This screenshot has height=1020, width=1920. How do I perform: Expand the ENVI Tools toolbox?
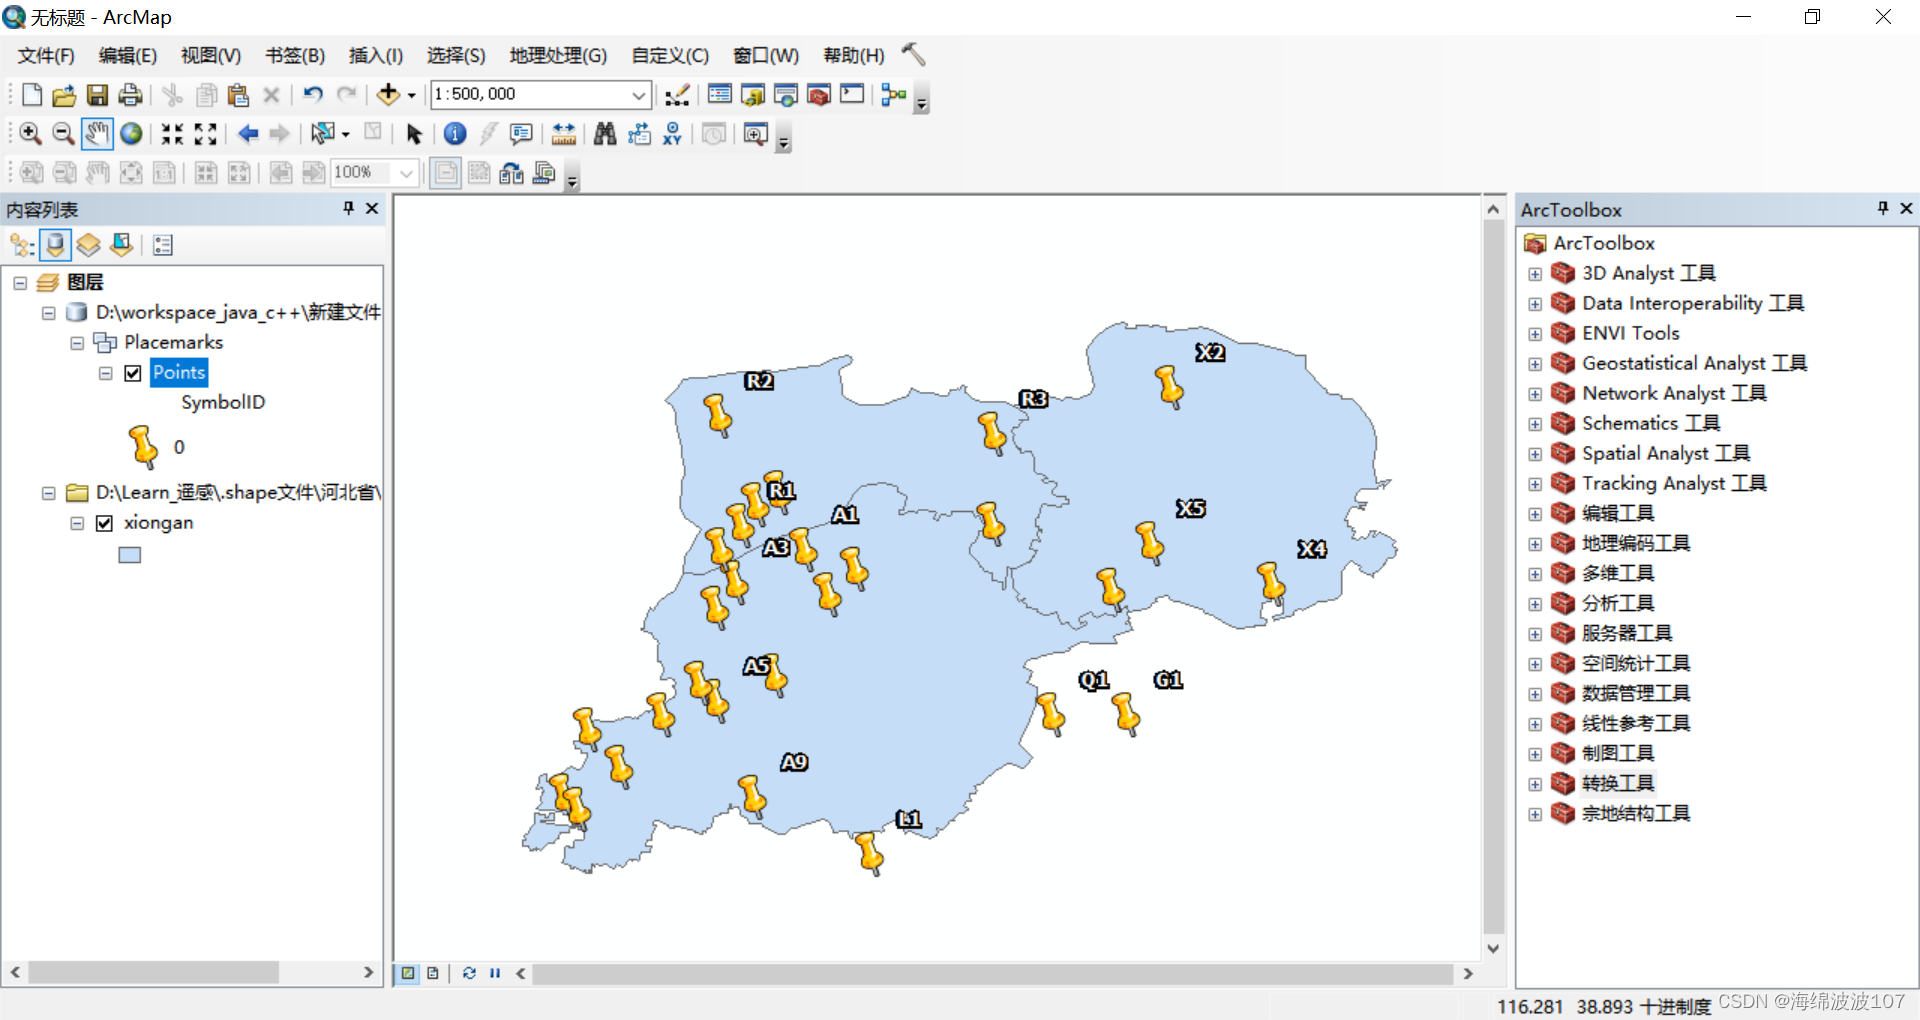click(x=1535, y=334)
